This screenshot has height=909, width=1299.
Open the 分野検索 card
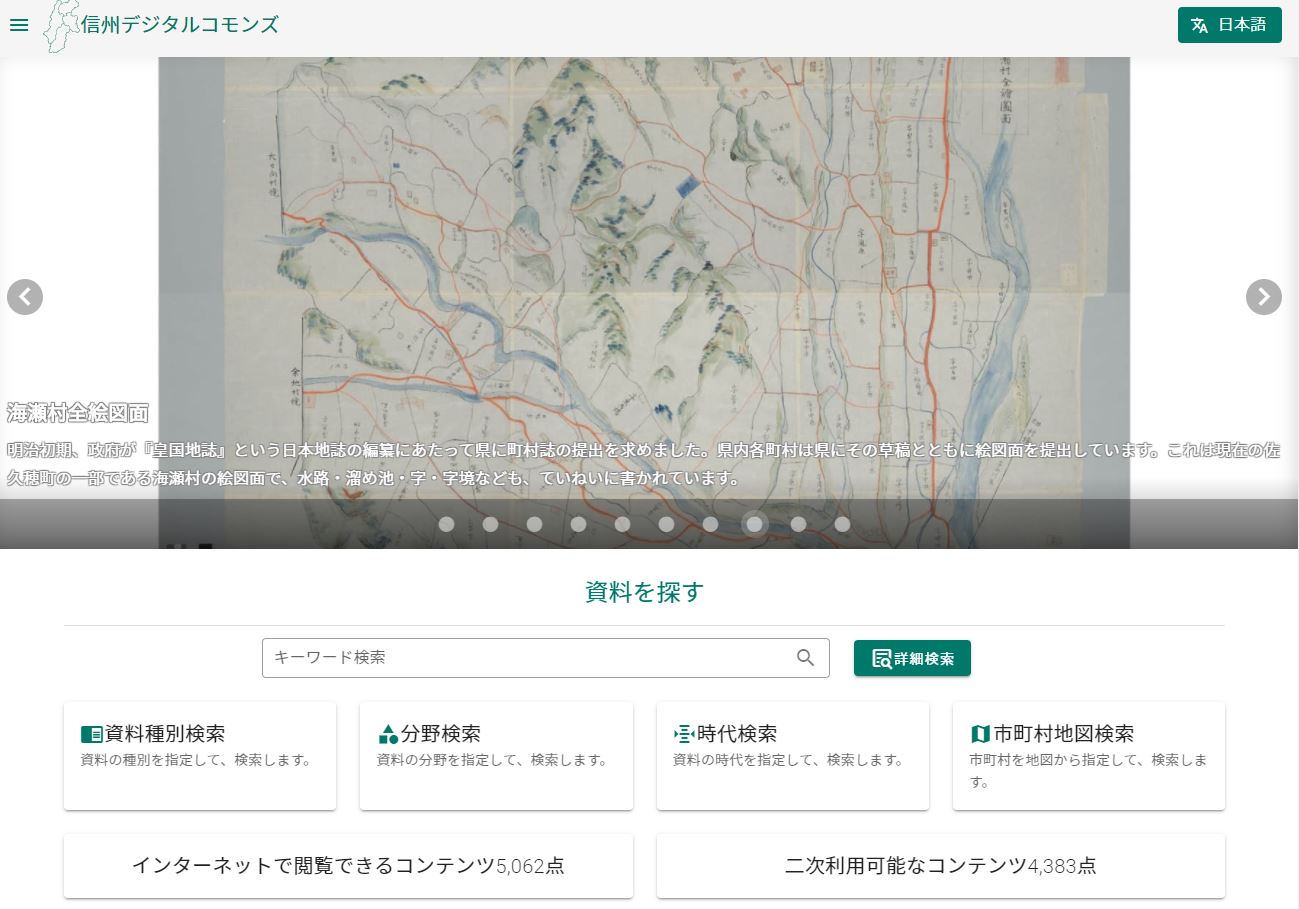(496, 756)
